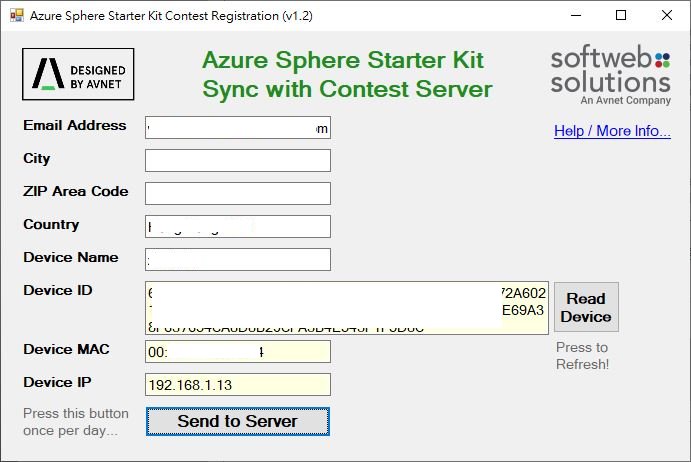The width and height of the screenshot is (691, 462).
Task: Click the Send to Server button
Action: tap(238, 421)
